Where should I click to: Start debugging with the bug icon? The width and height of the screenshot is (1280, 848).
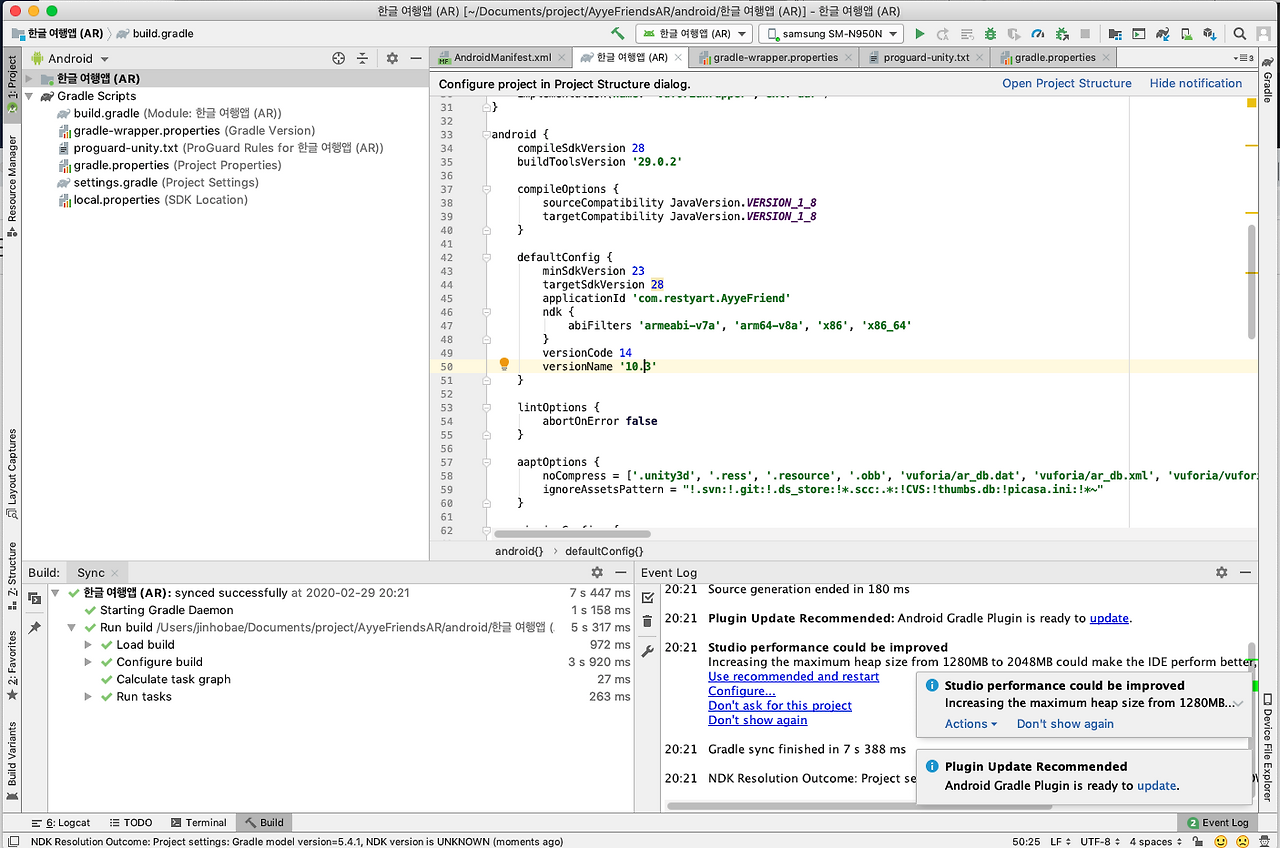point(990,33)
